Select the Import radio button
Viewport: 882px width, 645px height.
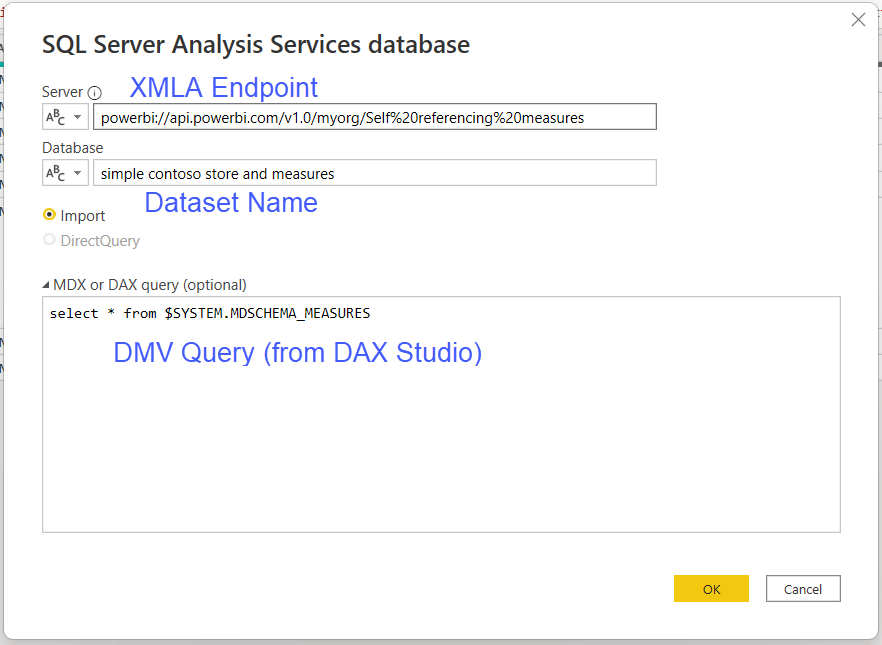pos(49,215)
